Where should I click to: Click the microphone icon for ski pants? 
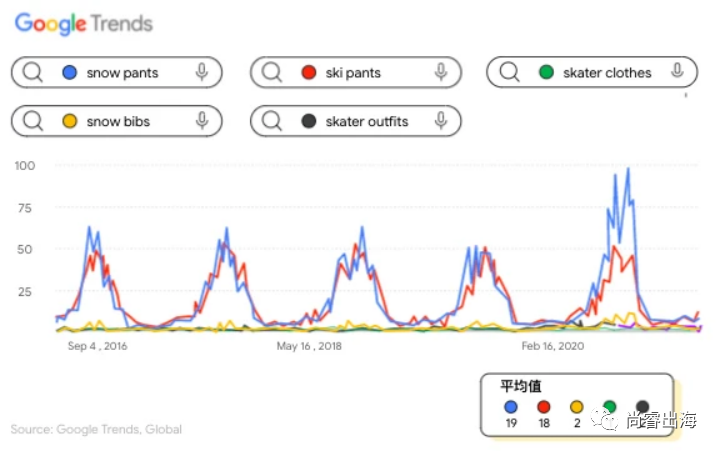pyautogui.click(x=441, y=72)
